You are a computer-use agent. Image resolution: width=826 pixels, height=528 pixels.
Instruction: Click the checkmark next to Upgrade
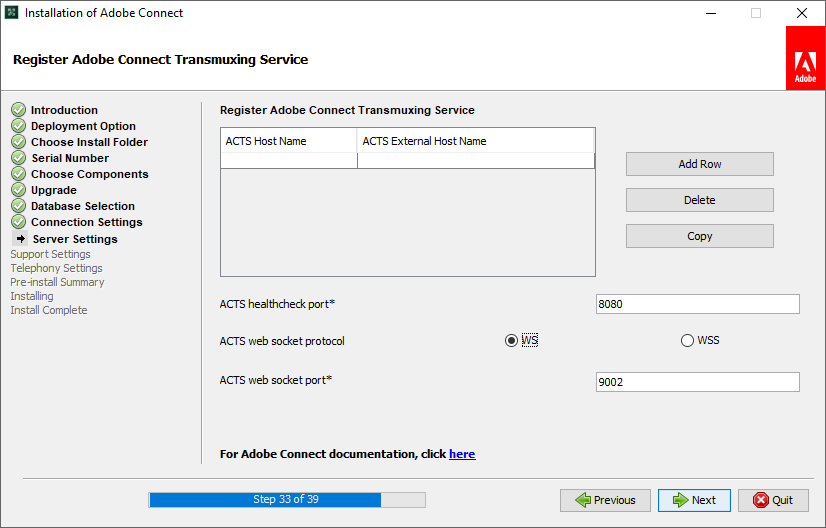coord(18,190)
